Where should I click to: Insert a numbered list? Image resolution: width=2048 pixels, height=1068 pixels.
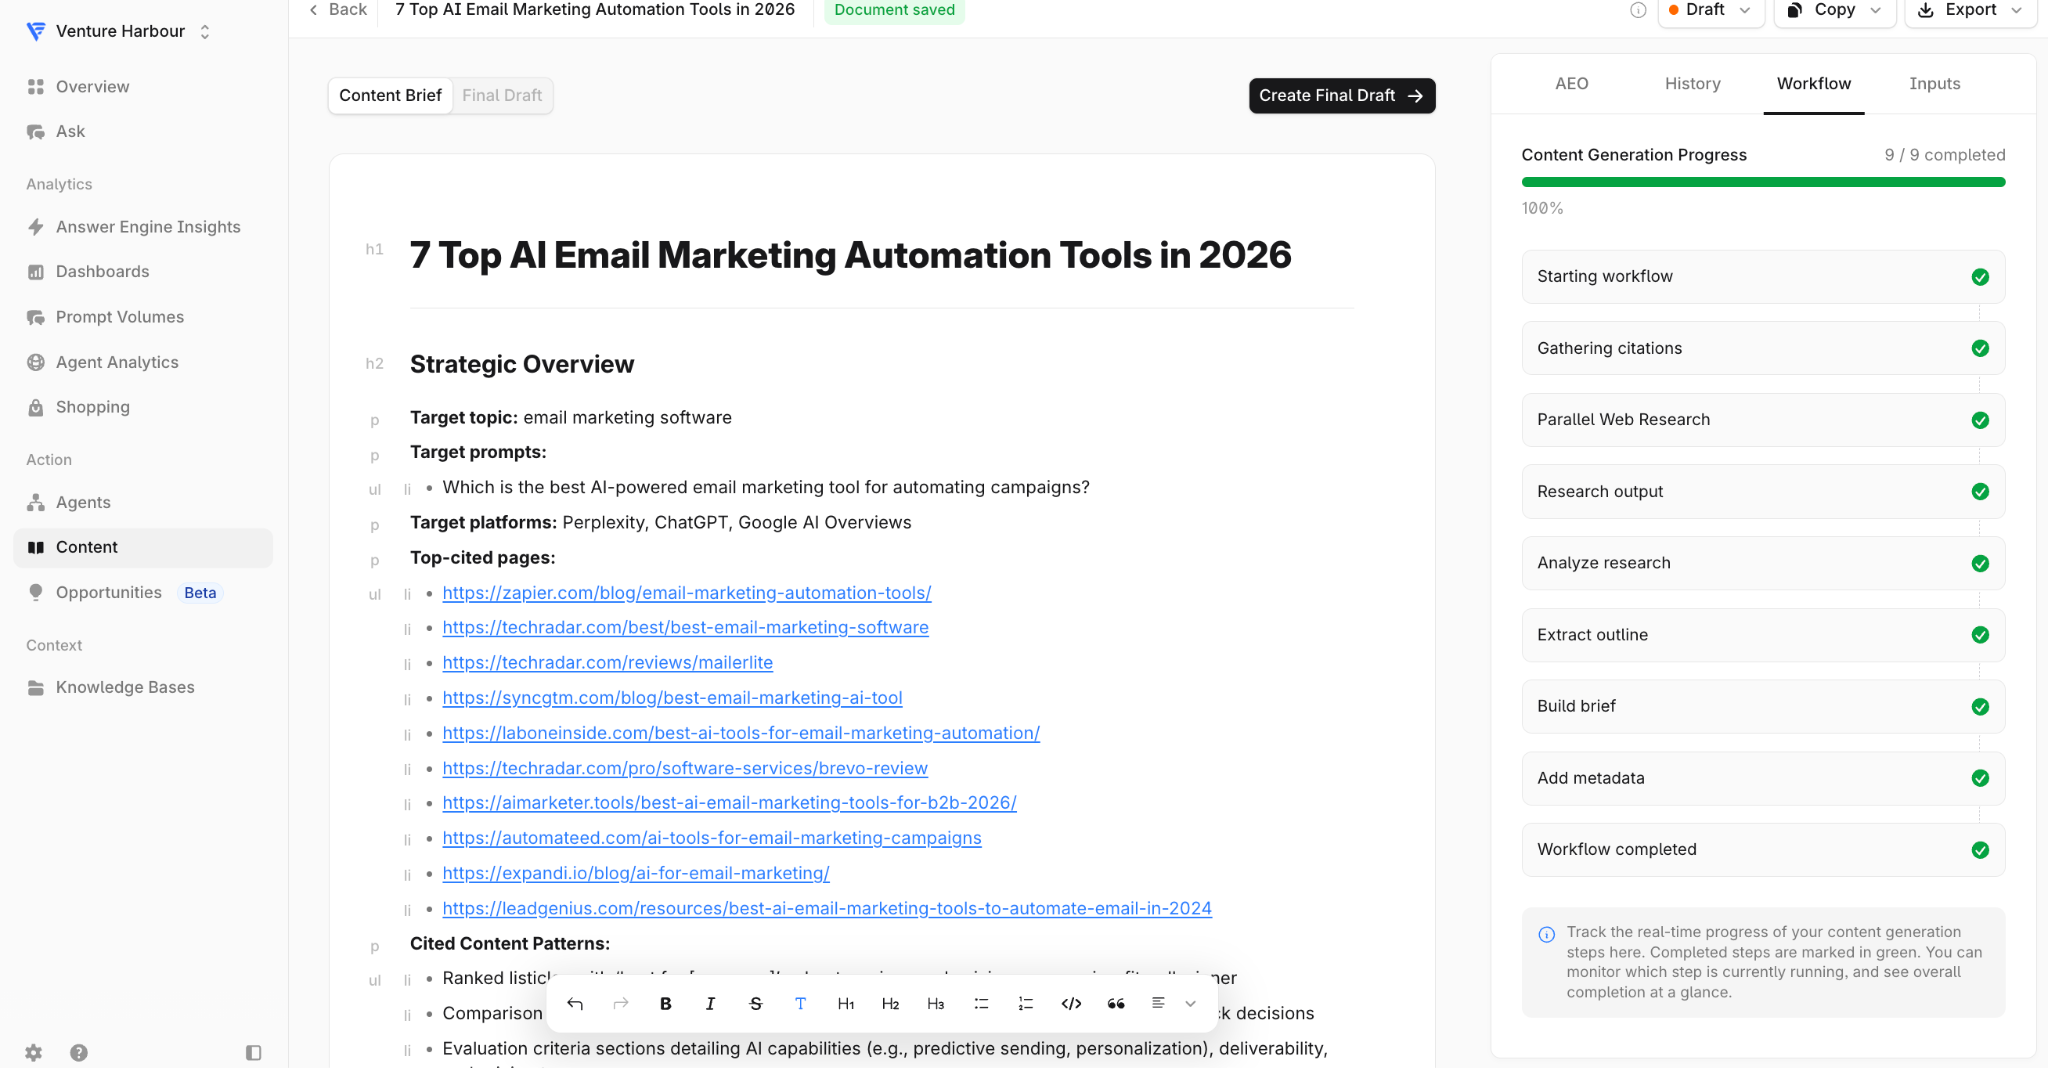tap(1026, 1003)
